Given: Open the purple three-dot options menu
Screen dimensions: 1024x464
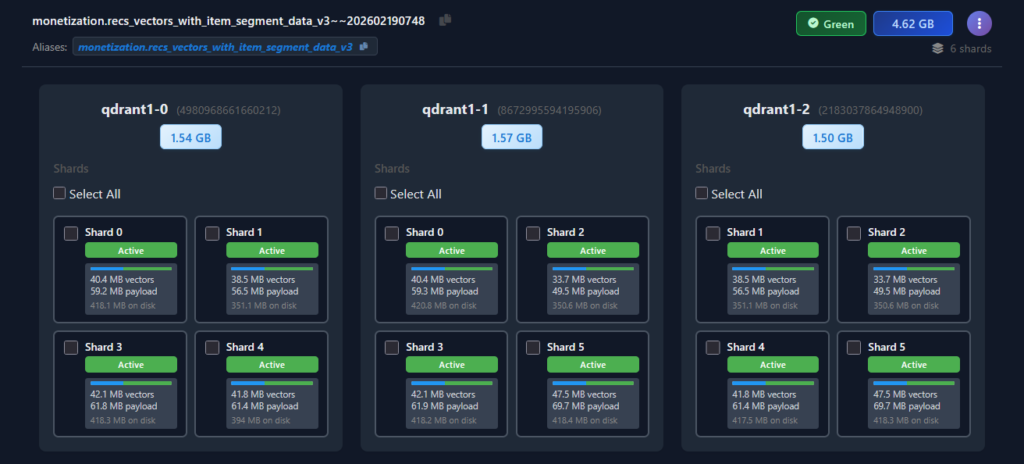Looking at the screenshot, I should point(980,23).
